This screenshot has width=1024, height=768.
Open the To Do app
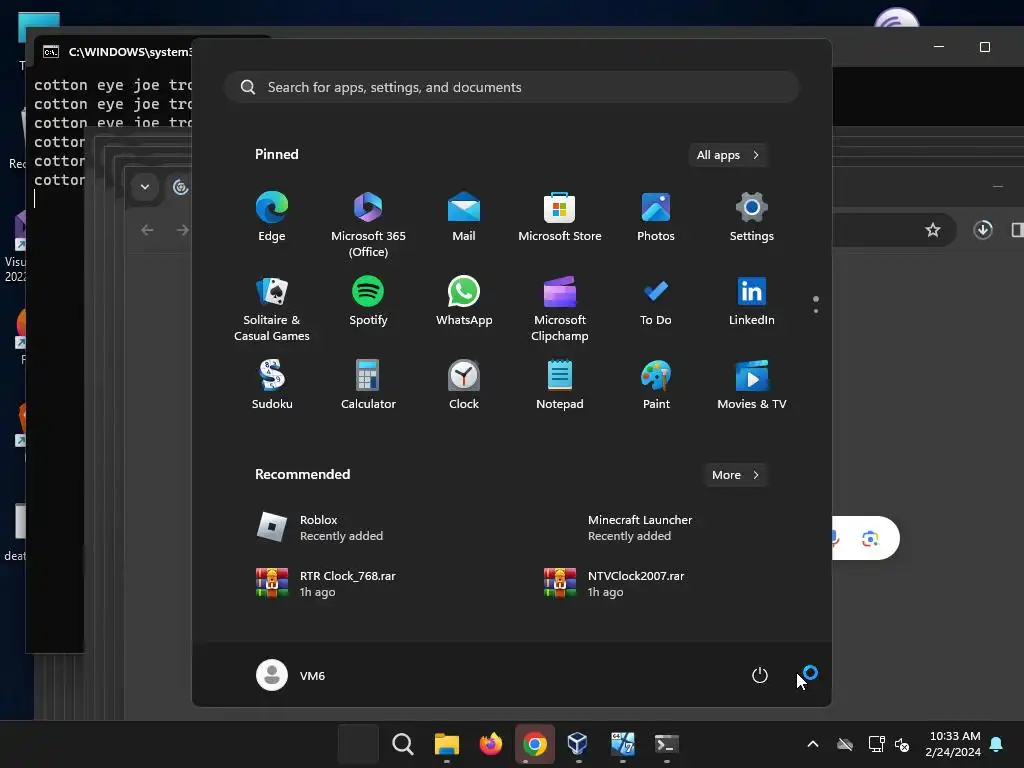click(656, 301)
